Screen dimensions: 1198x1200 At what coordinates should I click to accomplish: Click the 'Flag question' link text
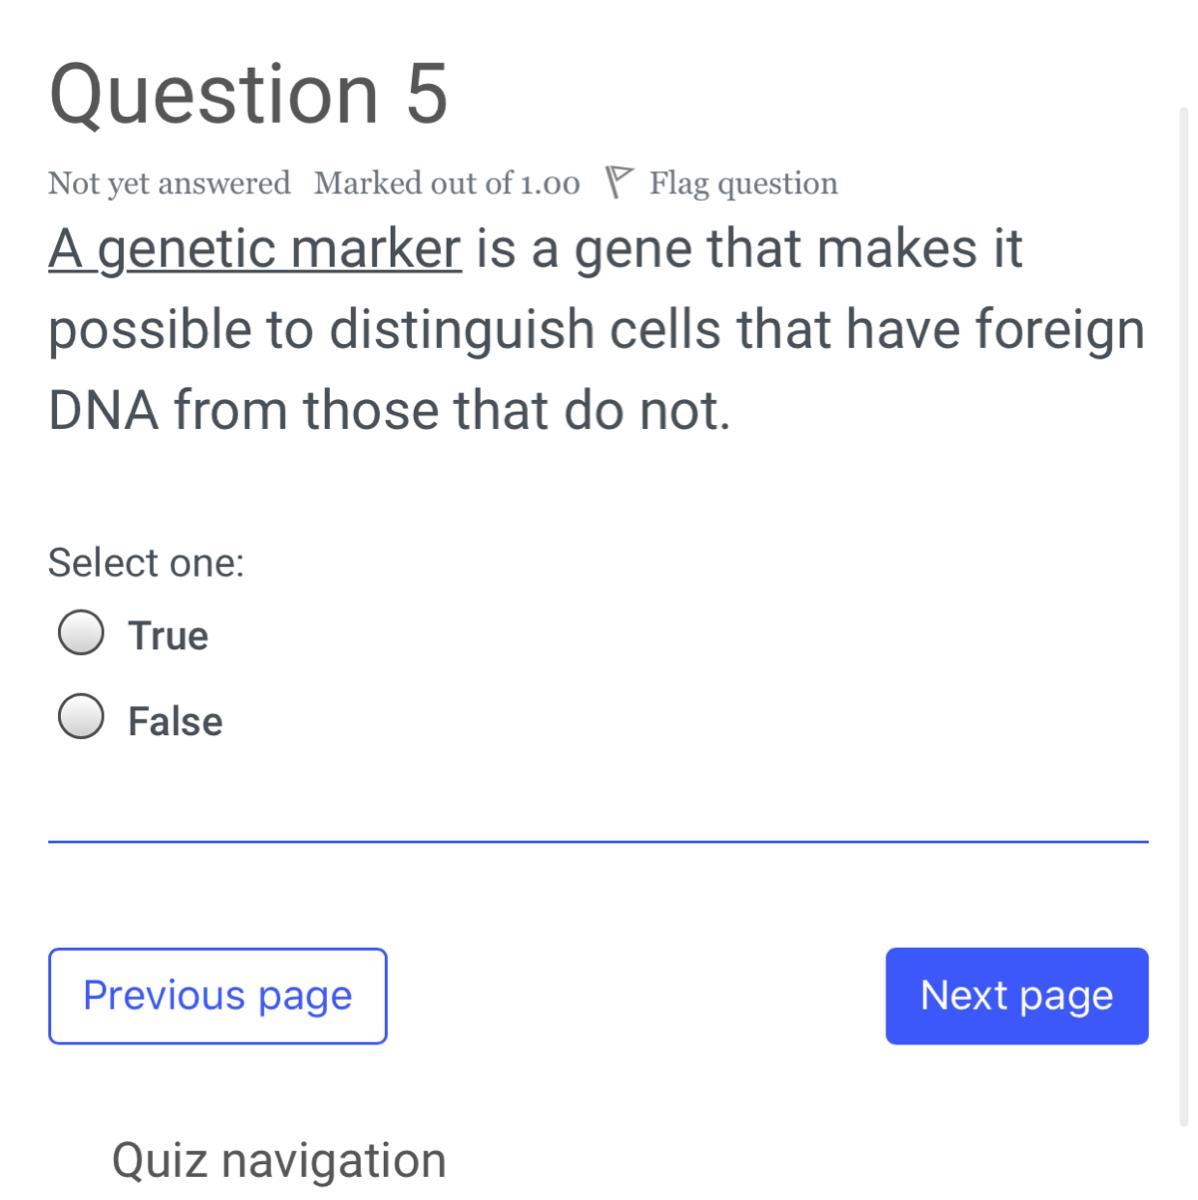tap(743, 184)
